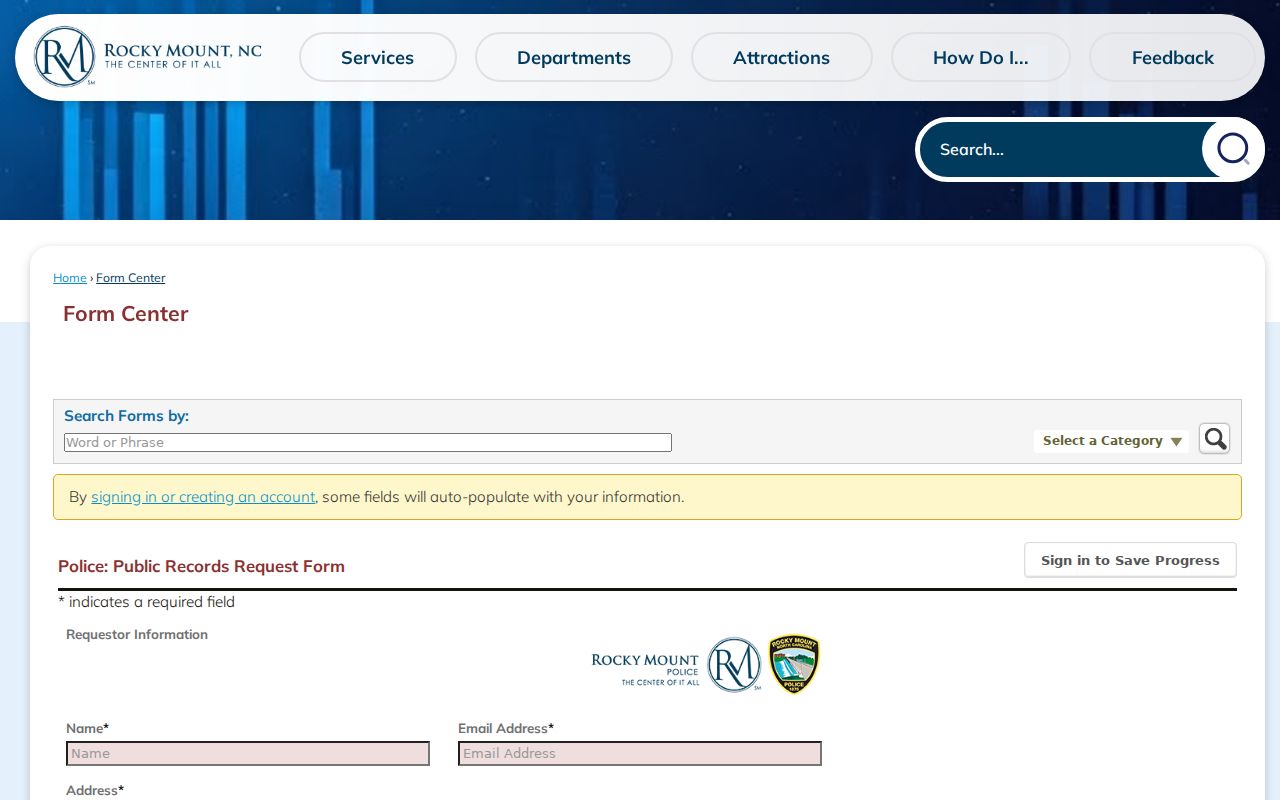The width and height of the screenshot is (1280, 800).
Task: Click Police: Public Records Request Form title
Action: [202, 566]
